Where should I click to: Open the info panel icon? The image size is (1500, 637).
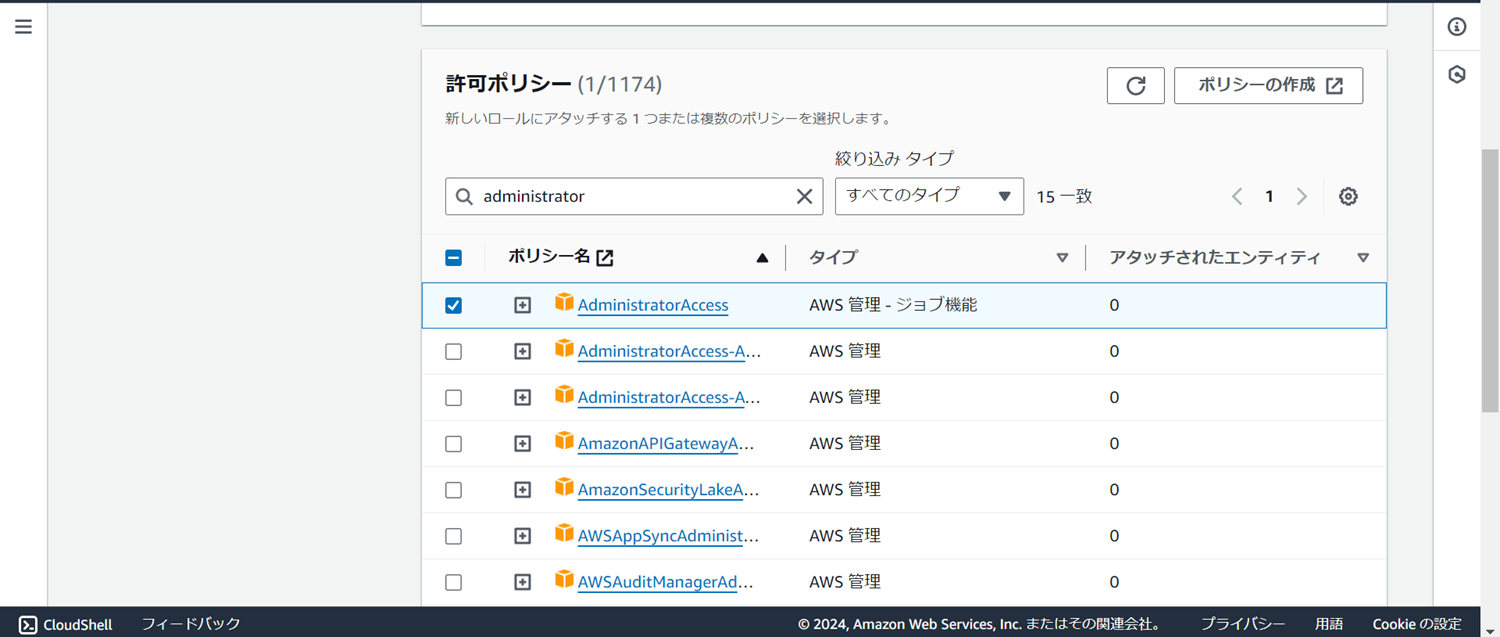pos(1457,27)
